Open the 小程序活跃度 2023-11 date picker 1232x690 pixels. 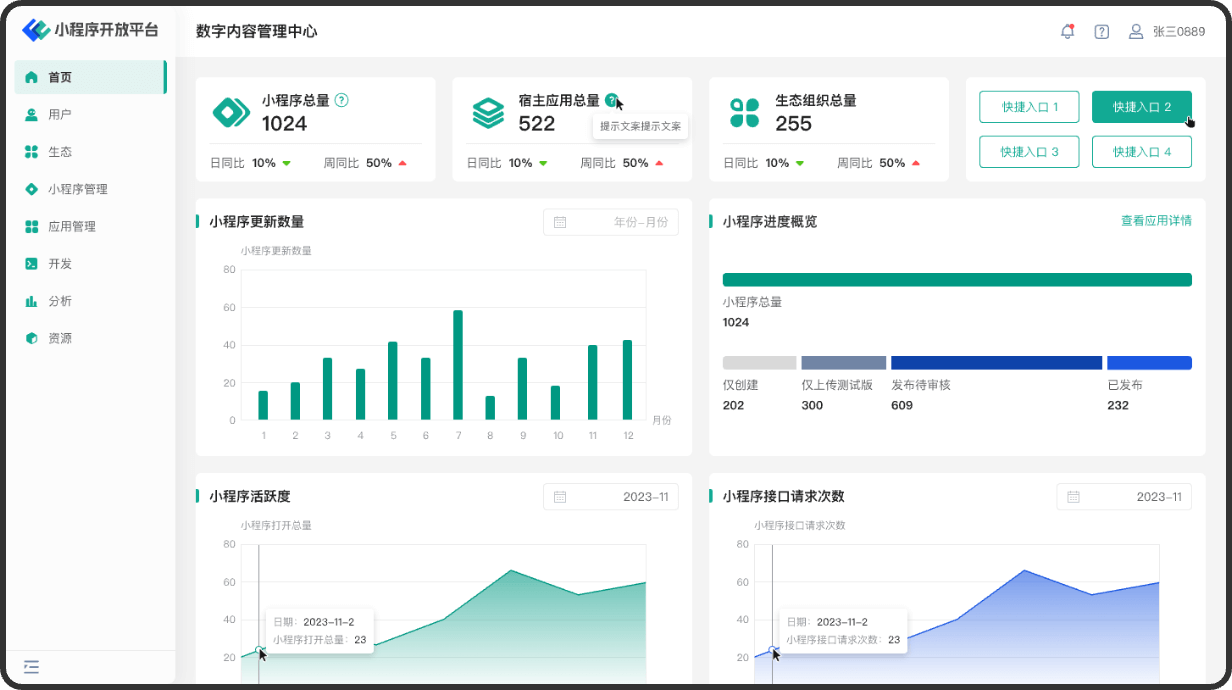click(610, 497)
